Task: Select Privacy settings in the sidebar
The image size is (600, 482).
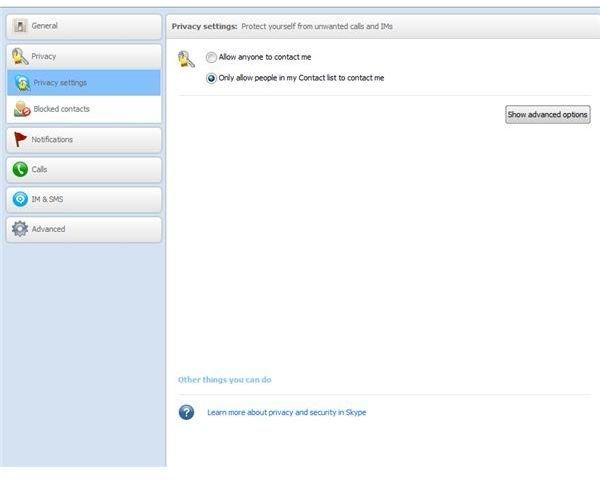Action: pyautogui.click(x=84, y=83)
